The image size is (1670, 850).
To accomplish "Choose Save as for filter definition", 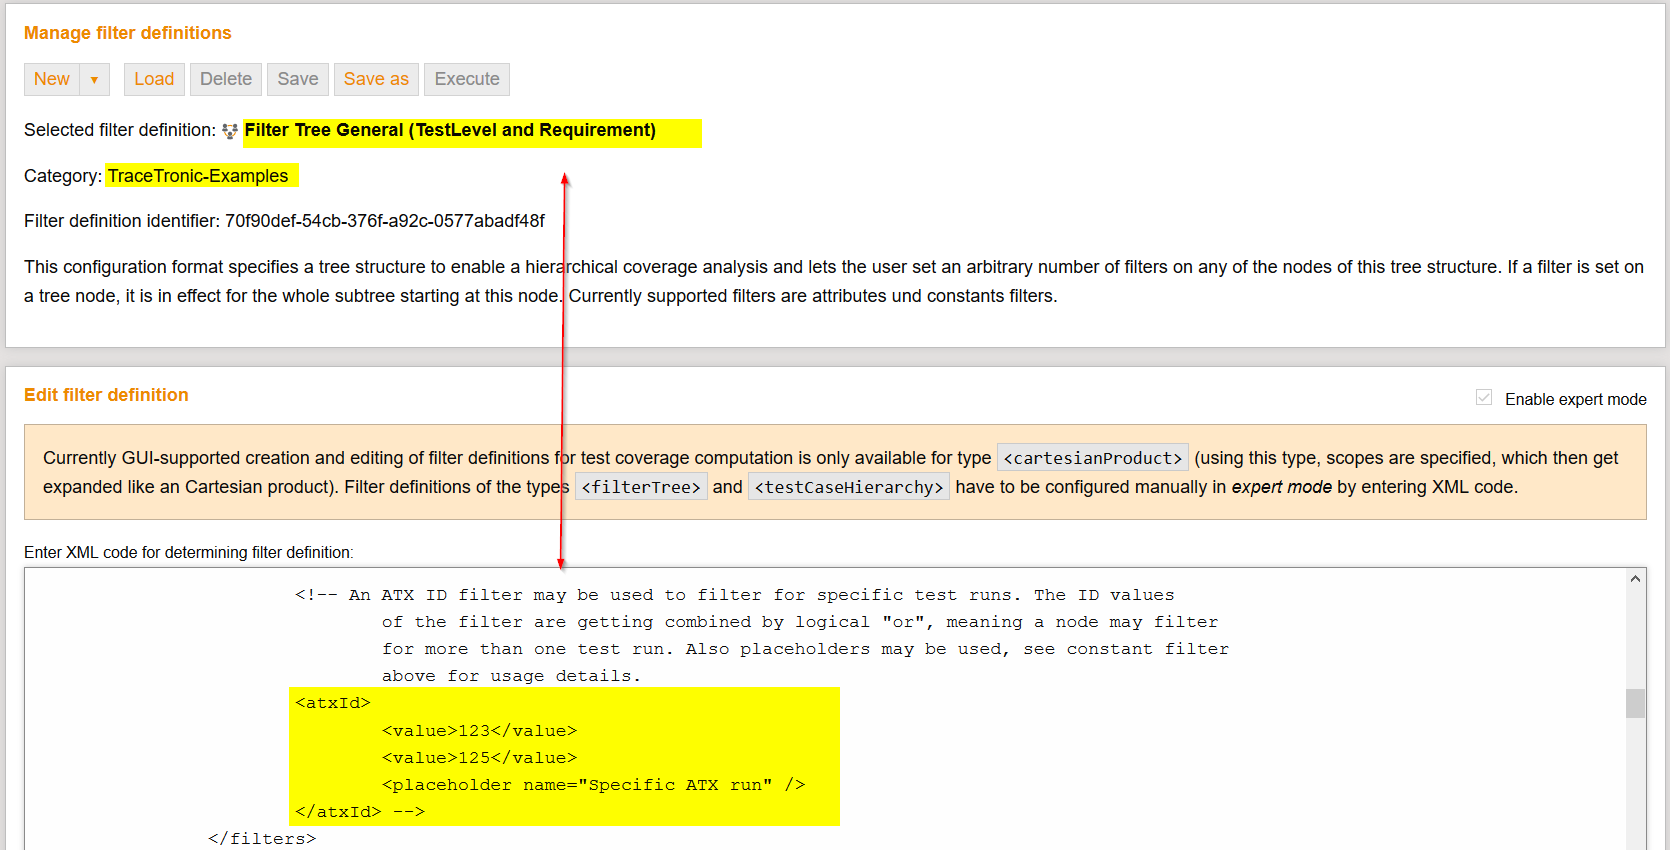I will (x=376, y=80).
